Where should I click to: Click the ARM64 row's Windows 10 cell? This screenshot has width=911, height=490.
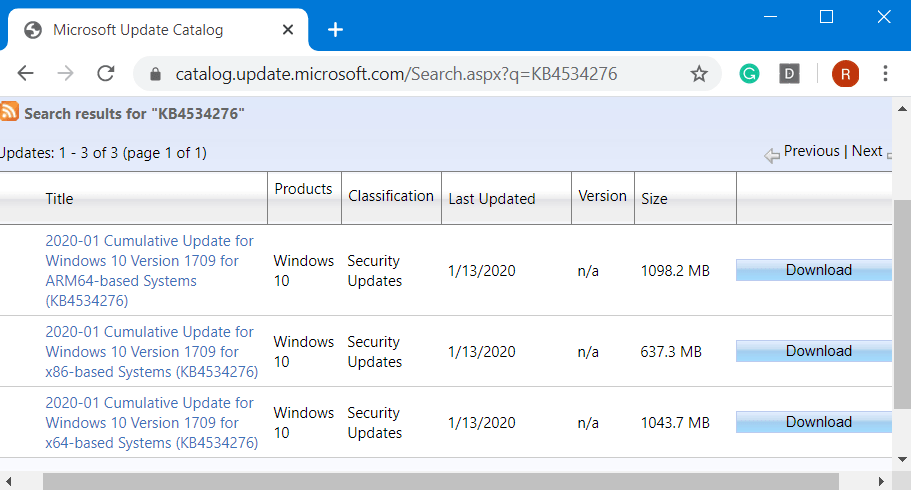[303, 271]
